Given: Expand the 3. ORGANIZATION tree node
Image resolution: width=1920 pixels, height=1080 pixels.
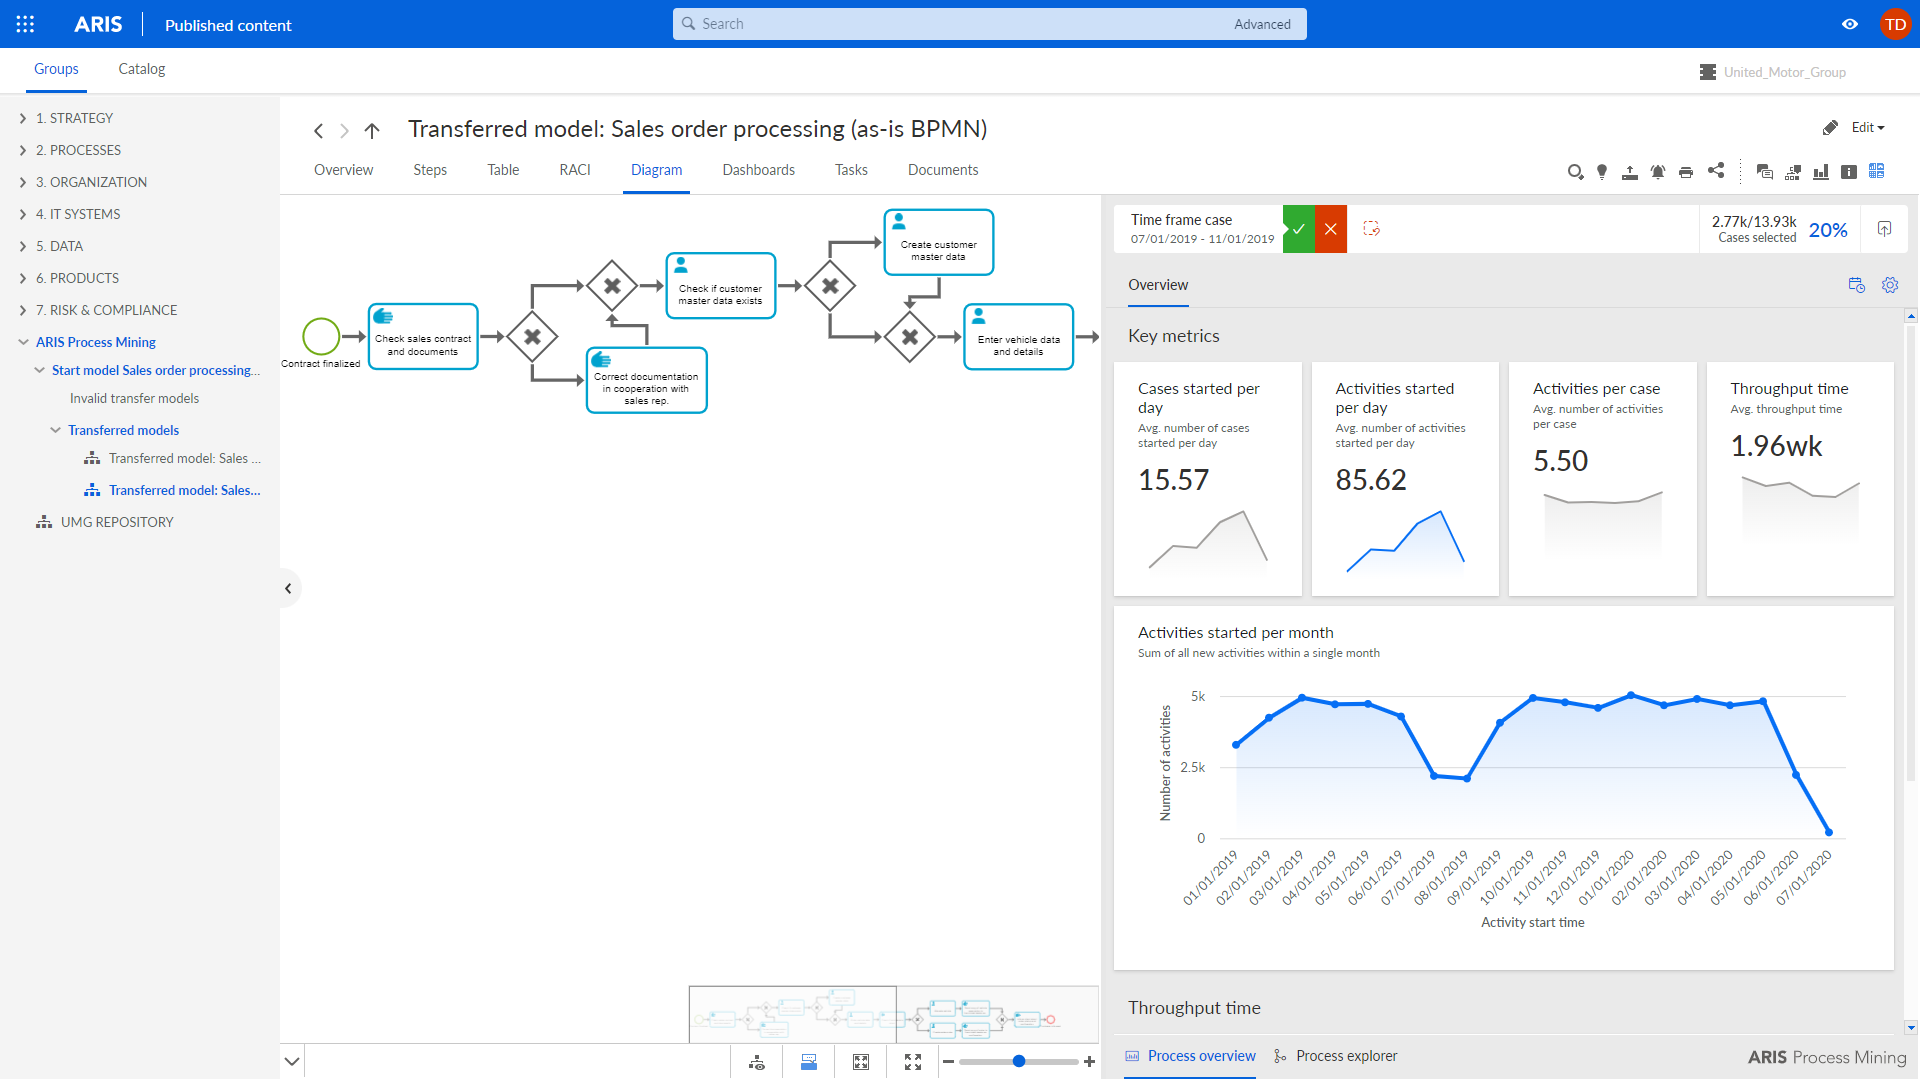Looking at the screenshot, I should pos(23,182).
